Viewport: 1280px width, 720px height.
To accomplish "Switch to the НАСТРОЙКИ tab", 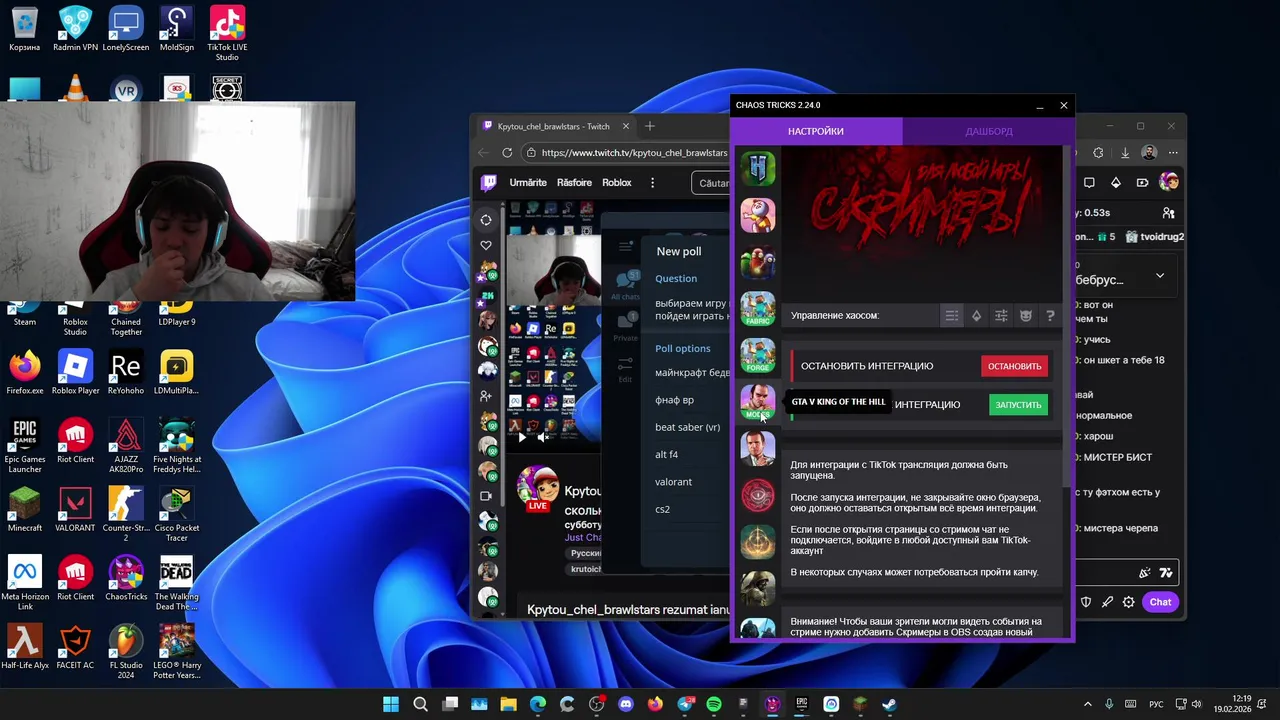I will point(816,131).
